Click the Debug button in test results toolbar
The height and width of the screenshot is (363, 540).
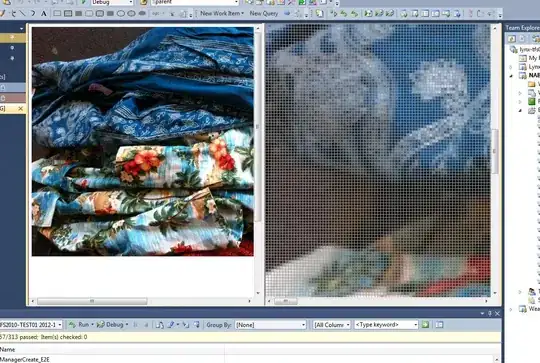pyautogui.click(x=110, y=324)
